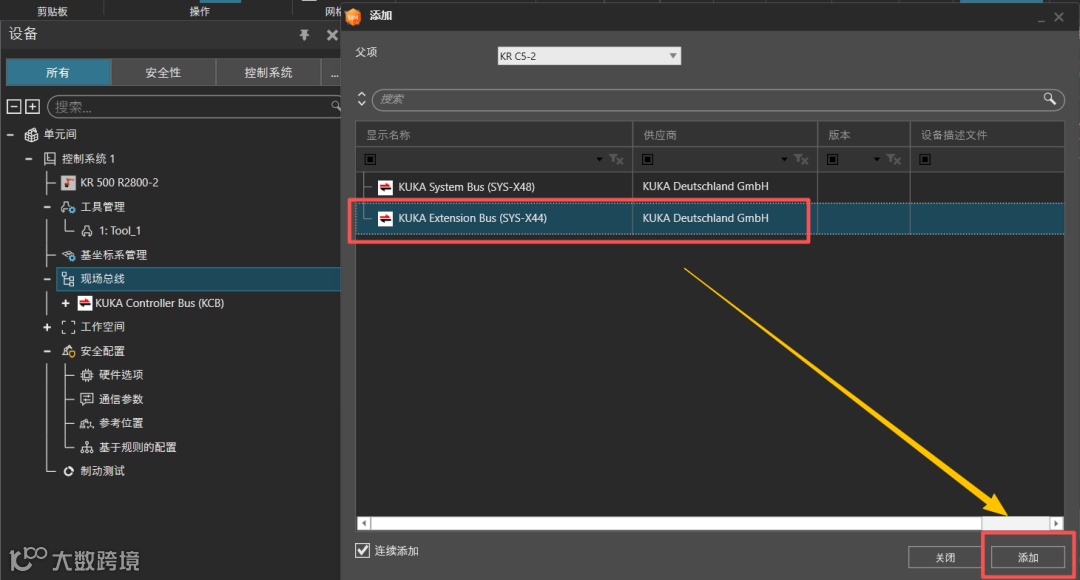The height and width of the screenshot is (580, 1080).
Task: Click the 添加 button
Action: [1028, 557]
